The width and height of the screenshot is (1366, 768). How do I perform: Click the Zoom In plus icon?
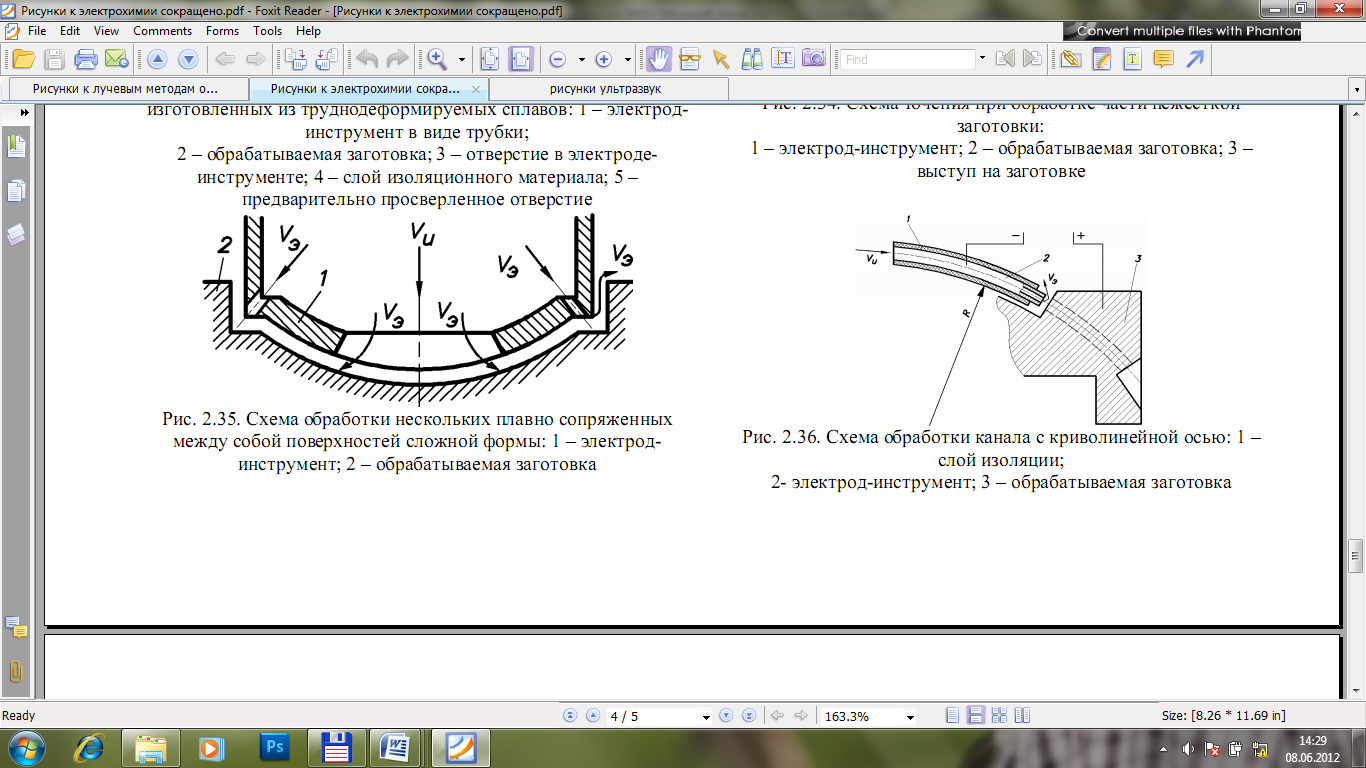tap(604, 59)
